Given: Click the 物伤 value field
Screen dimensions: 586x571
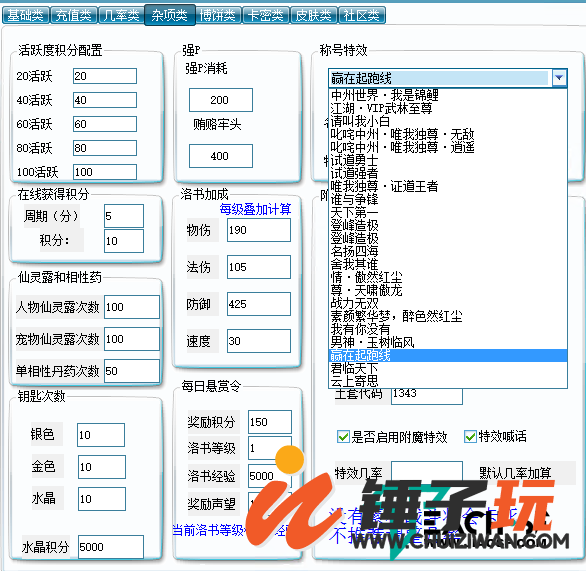Looking at the screenshot, I should [x=259, y=230].
